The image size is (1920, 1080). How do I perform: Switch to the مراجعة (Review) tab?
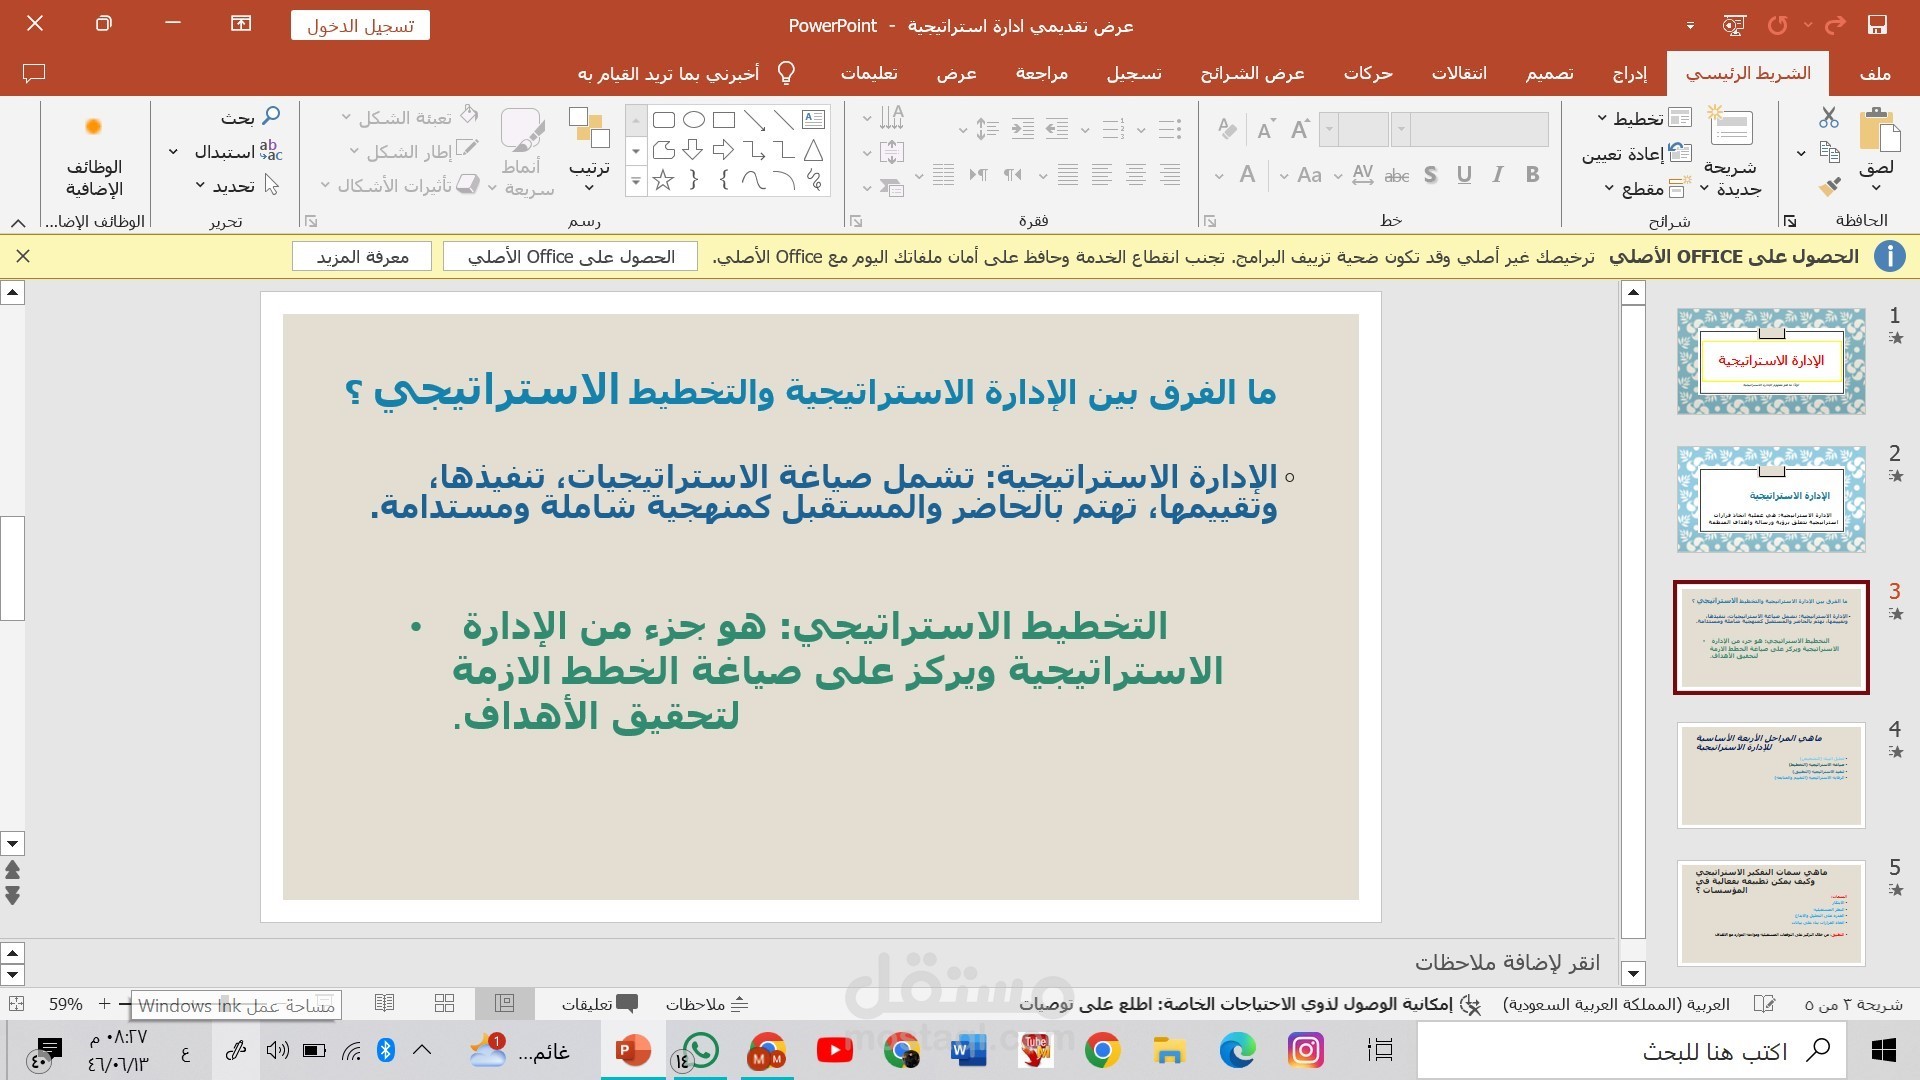(x=1042, y=73)
